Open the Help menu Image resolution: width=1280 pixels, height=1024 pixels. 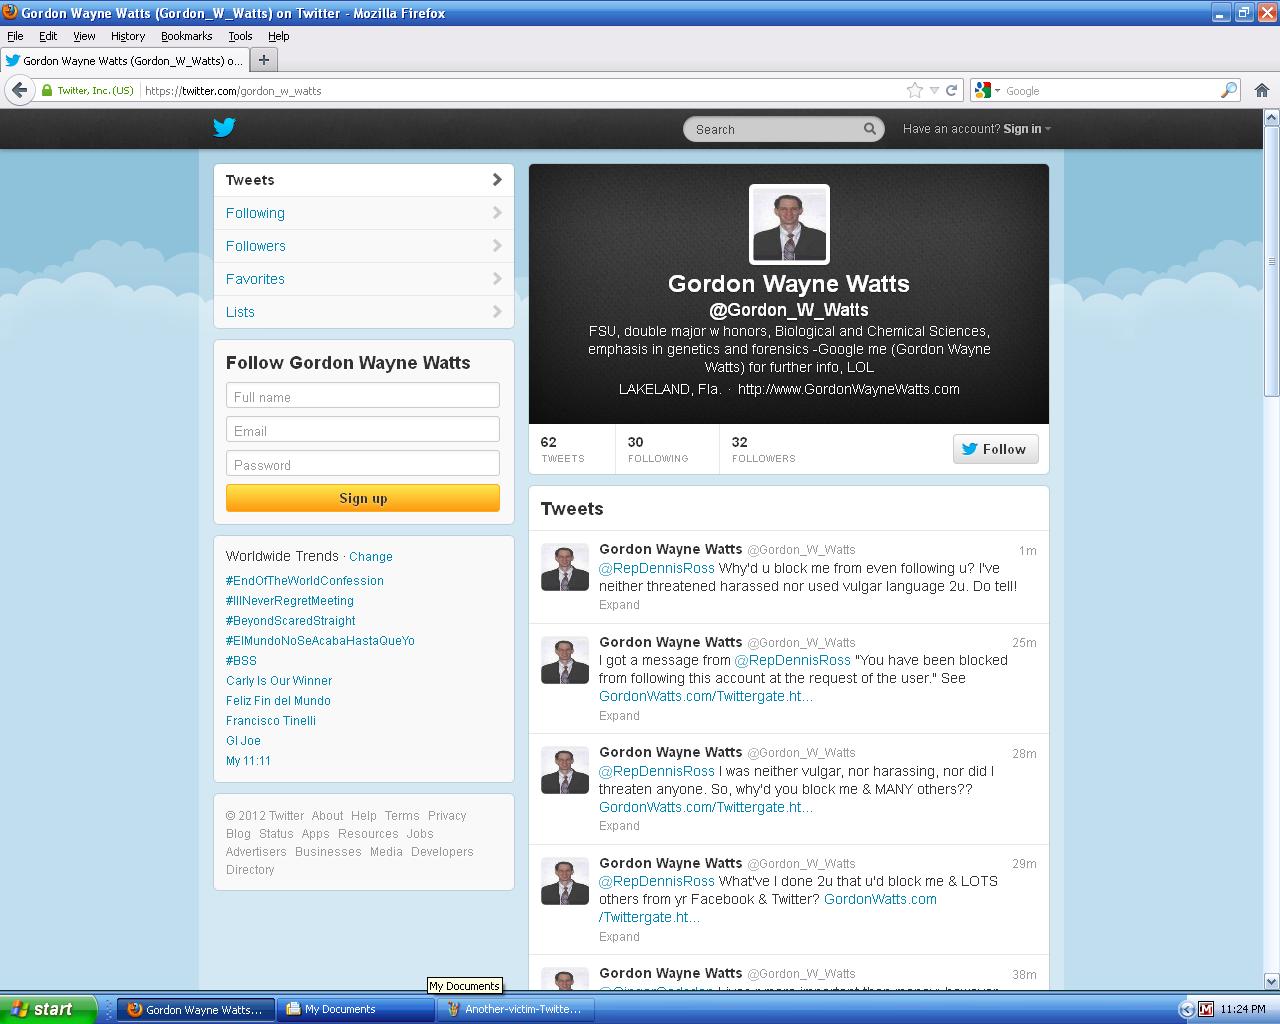click(278, 36)
